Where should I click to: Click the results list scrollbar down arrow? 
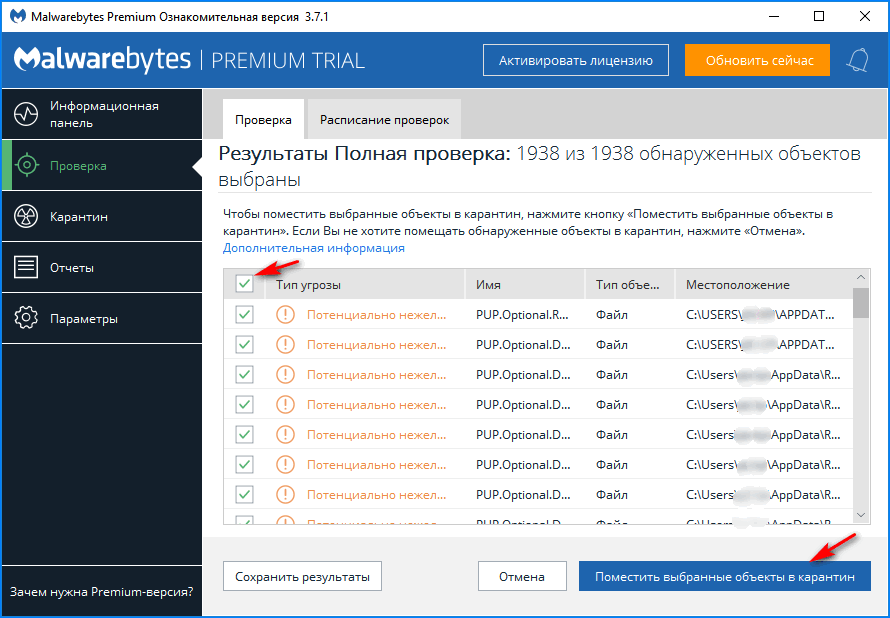coord(861,515)
